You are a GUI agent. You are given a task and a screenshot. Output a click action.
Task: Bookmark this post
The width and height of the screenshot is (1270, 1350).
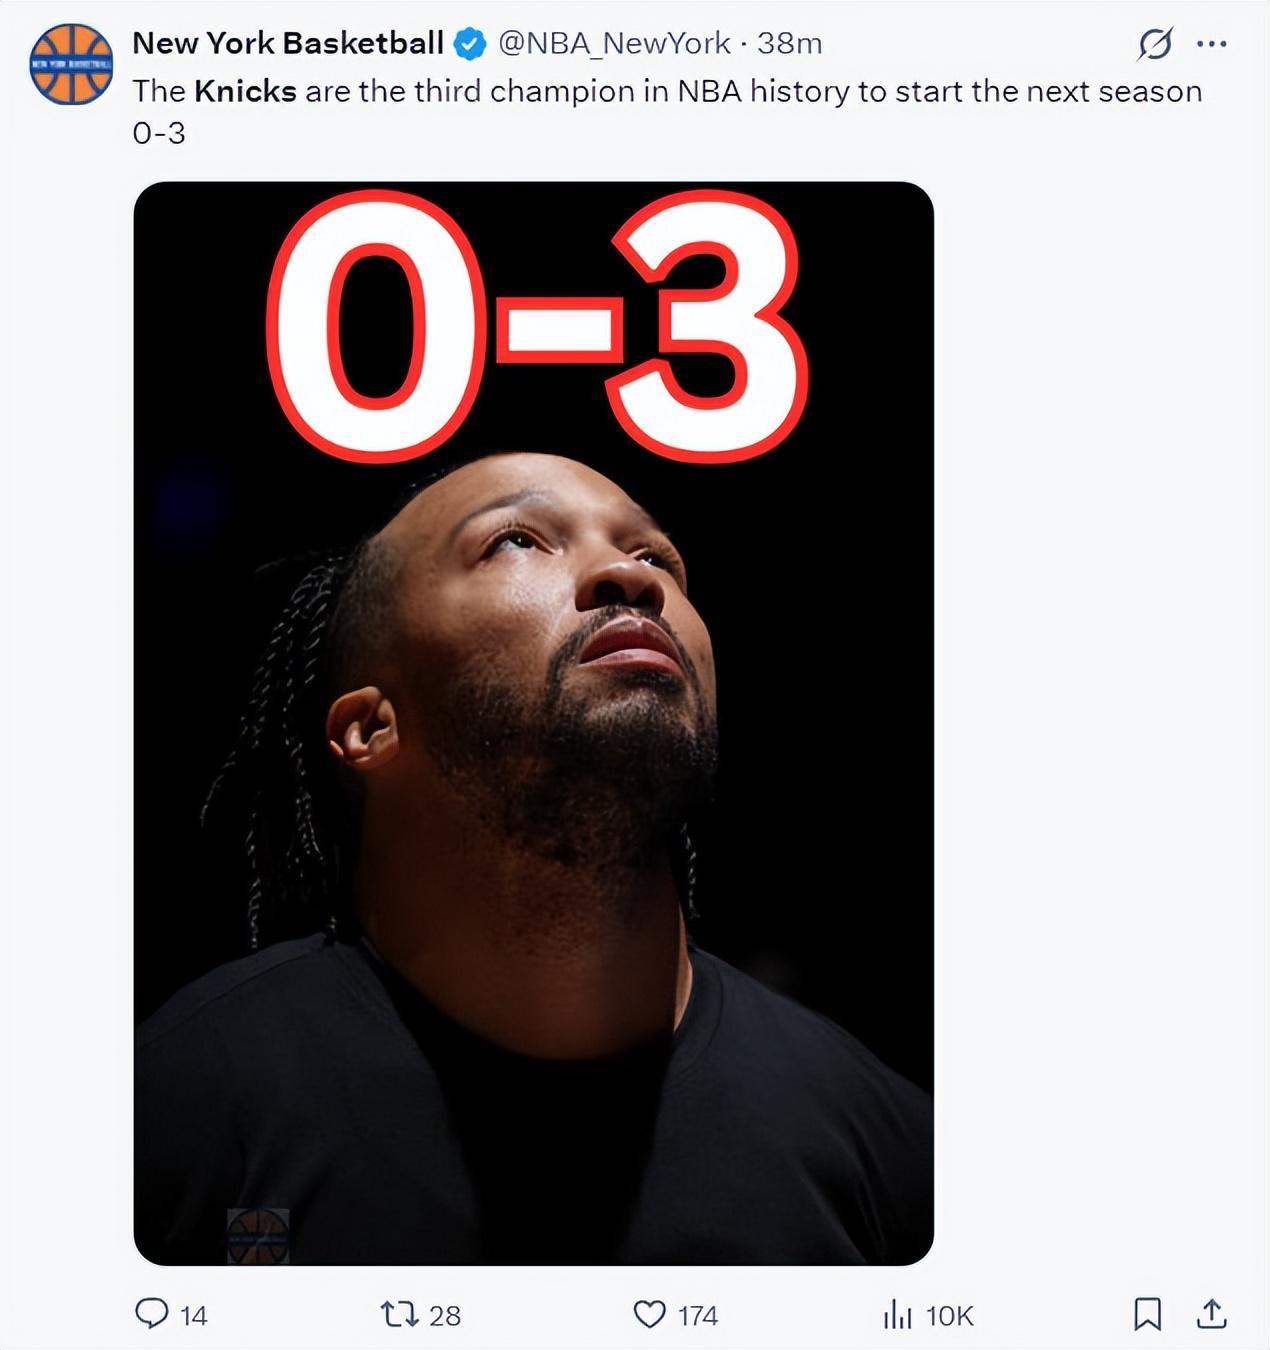pos(1148,1313)
